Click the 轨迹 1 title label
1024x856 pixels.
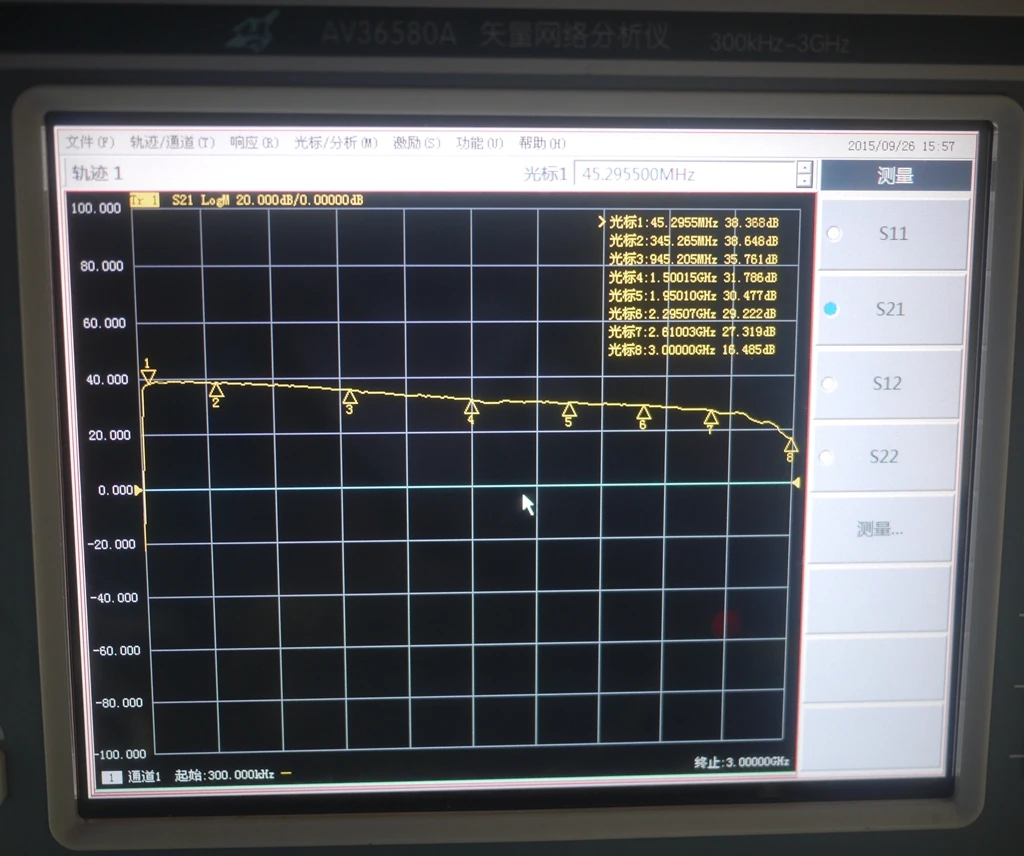pyautogui.click(x=97, y=173)
